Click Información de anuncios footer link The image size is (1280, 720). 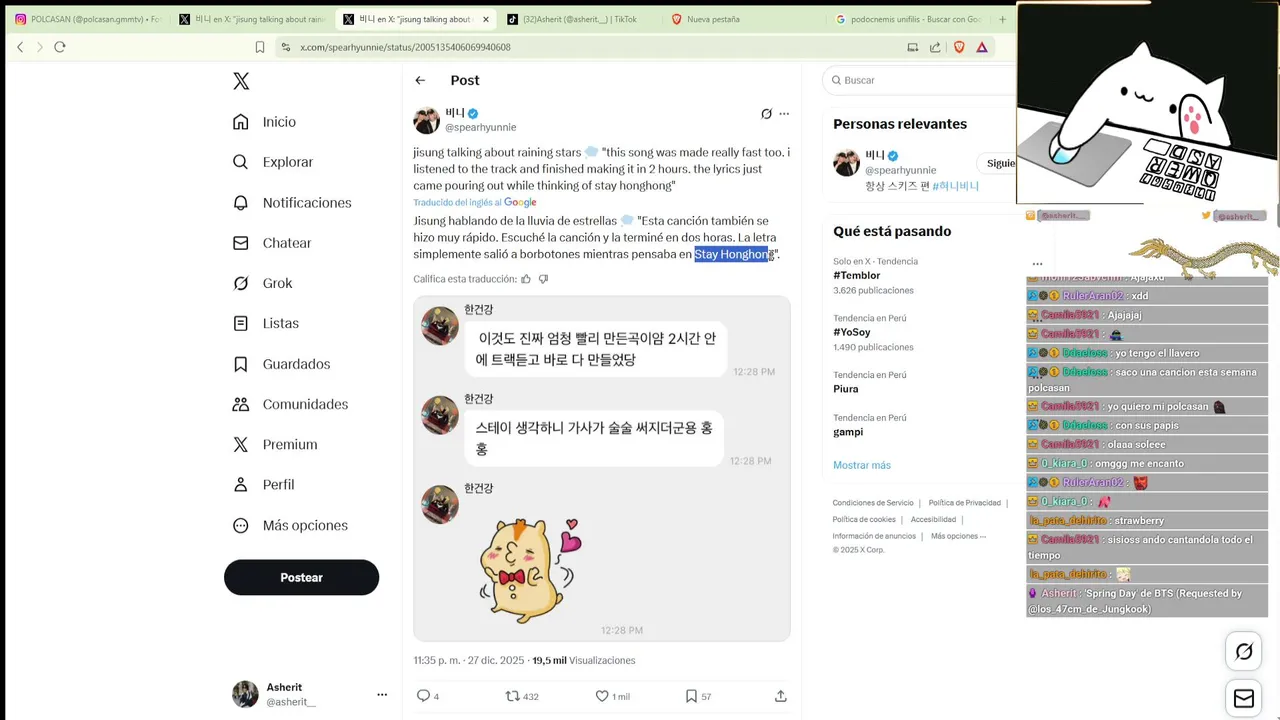pos(874,536)
